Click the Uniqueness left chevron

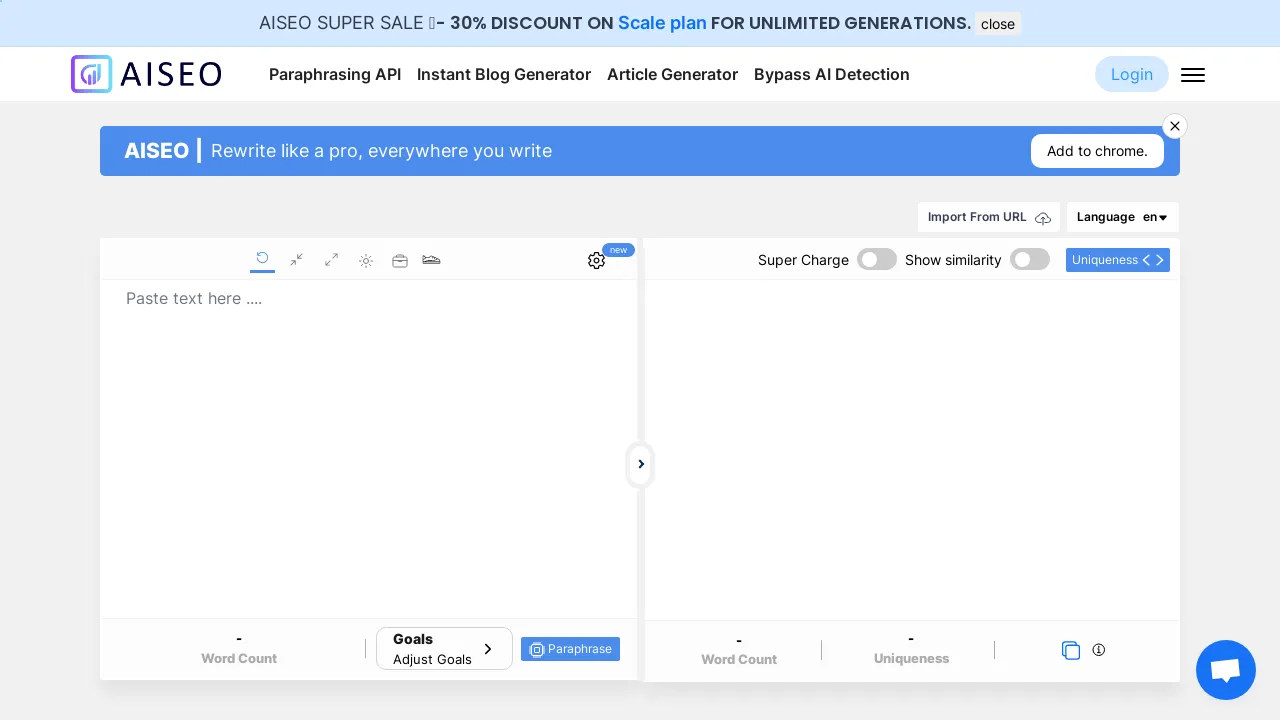point(1146,260)
